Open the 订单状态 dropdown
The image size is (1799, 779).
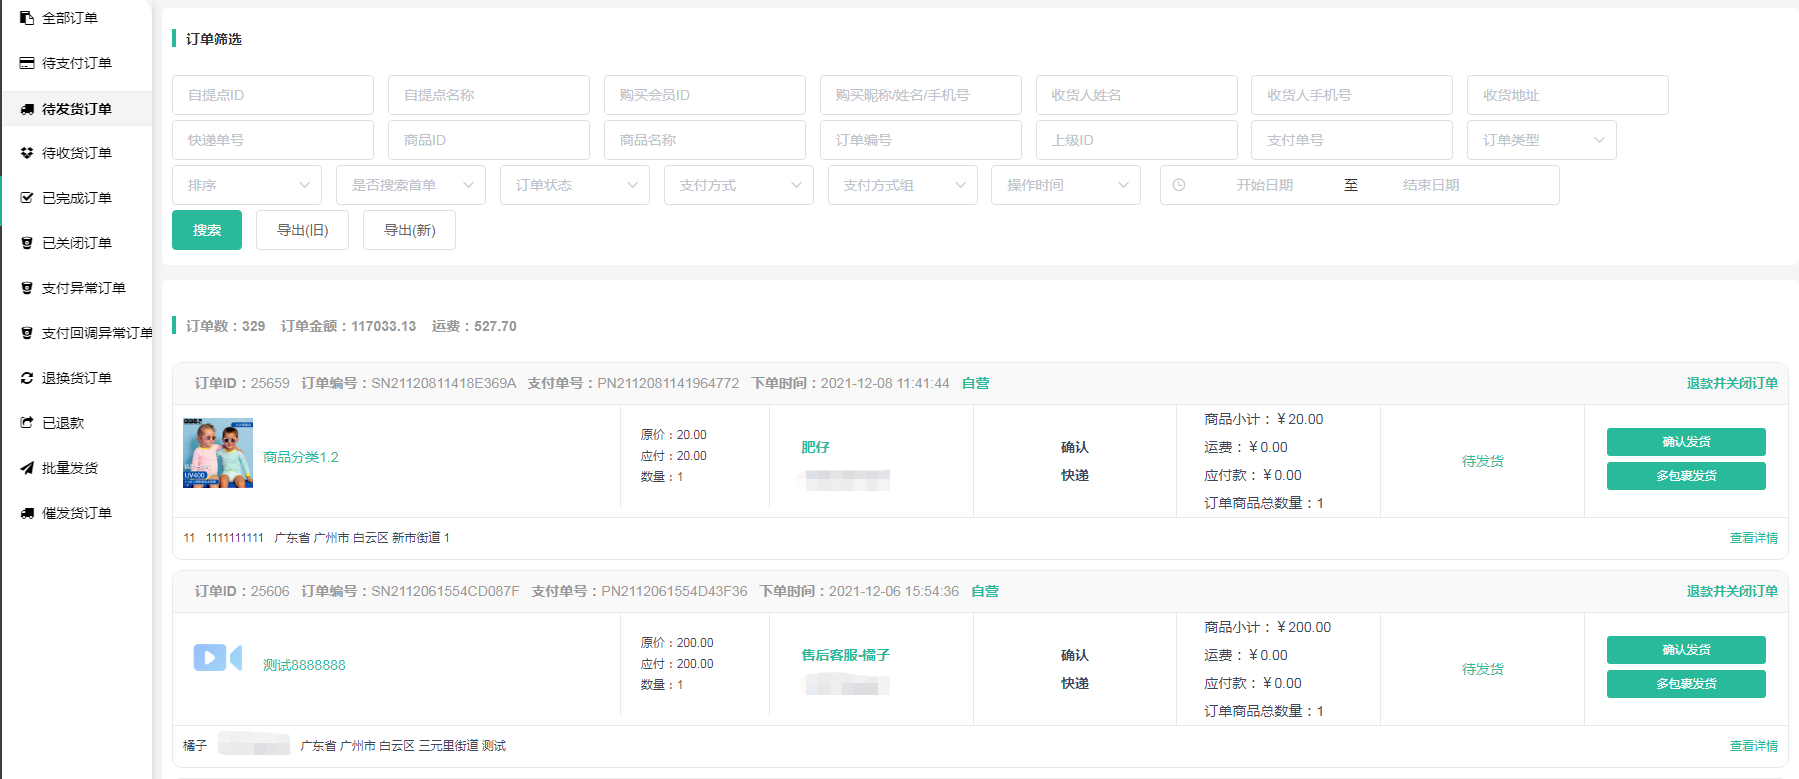point(574,185)
